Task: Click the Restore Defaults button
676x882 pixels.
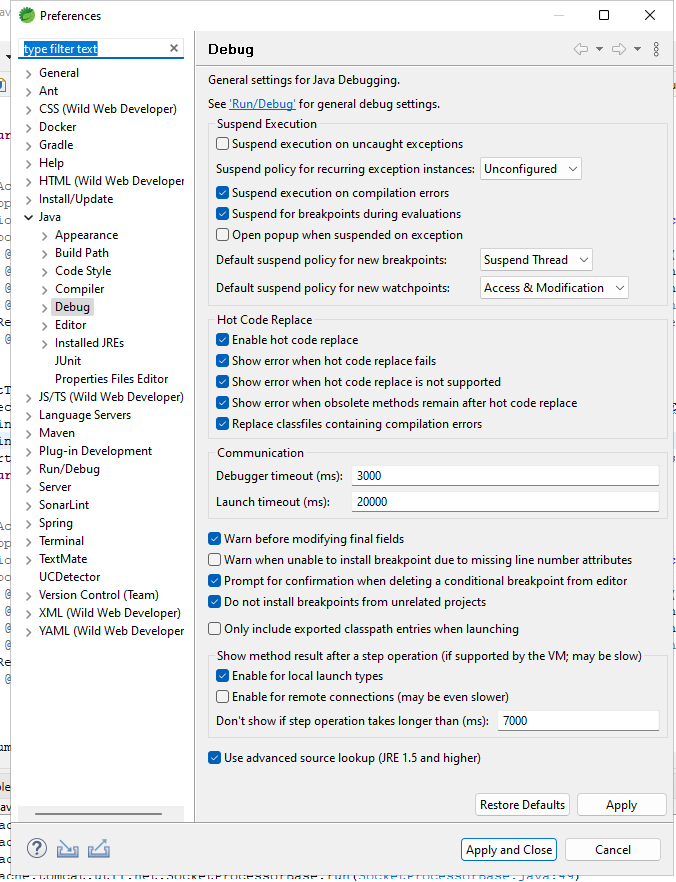Action: click(522, 805)
